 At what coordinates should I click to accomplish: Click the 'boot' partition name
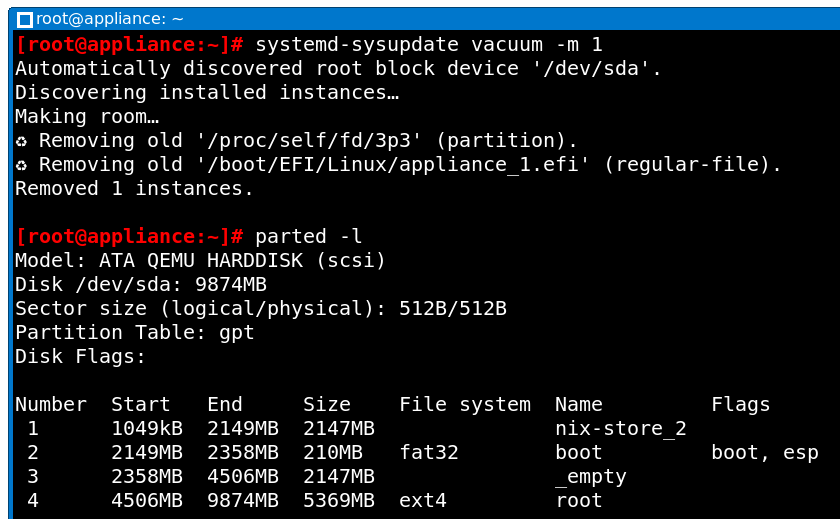(579, 453)
